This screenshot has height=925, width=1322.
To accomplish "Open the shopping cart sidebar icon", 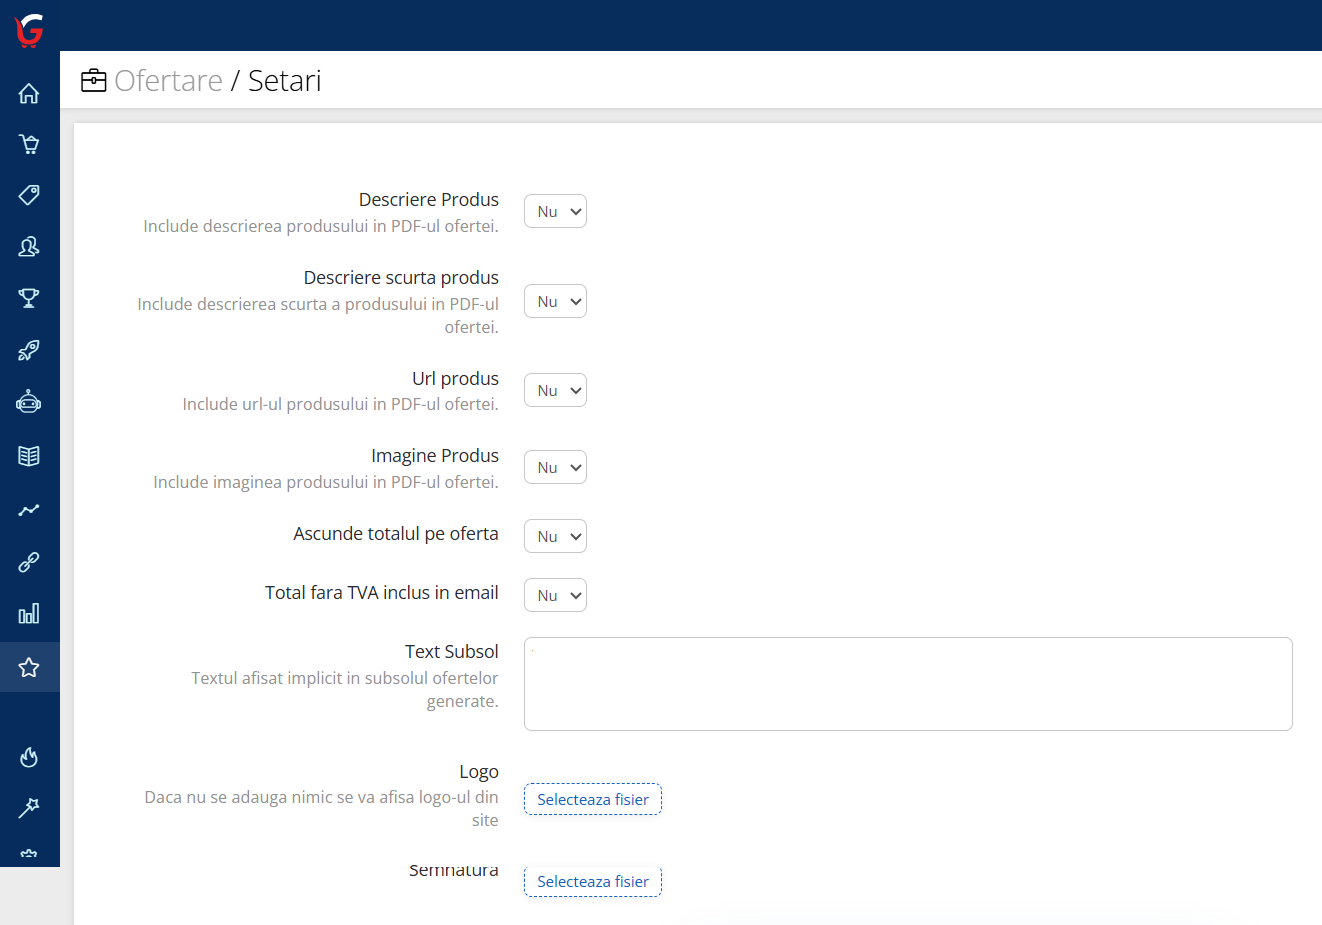I will pos(29,144).
